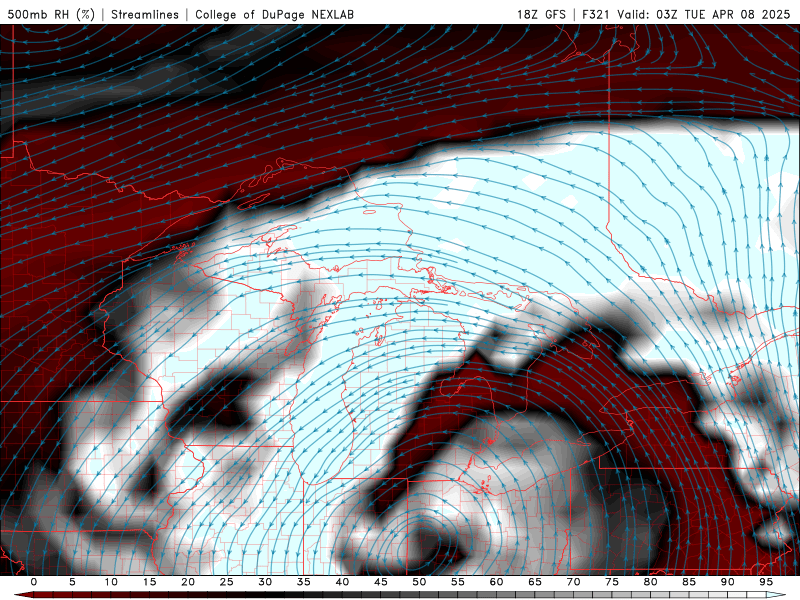The width and height of the screenshot is (800, 600).
Task: Click the "40" color scale label
Action: click(342, 582)
